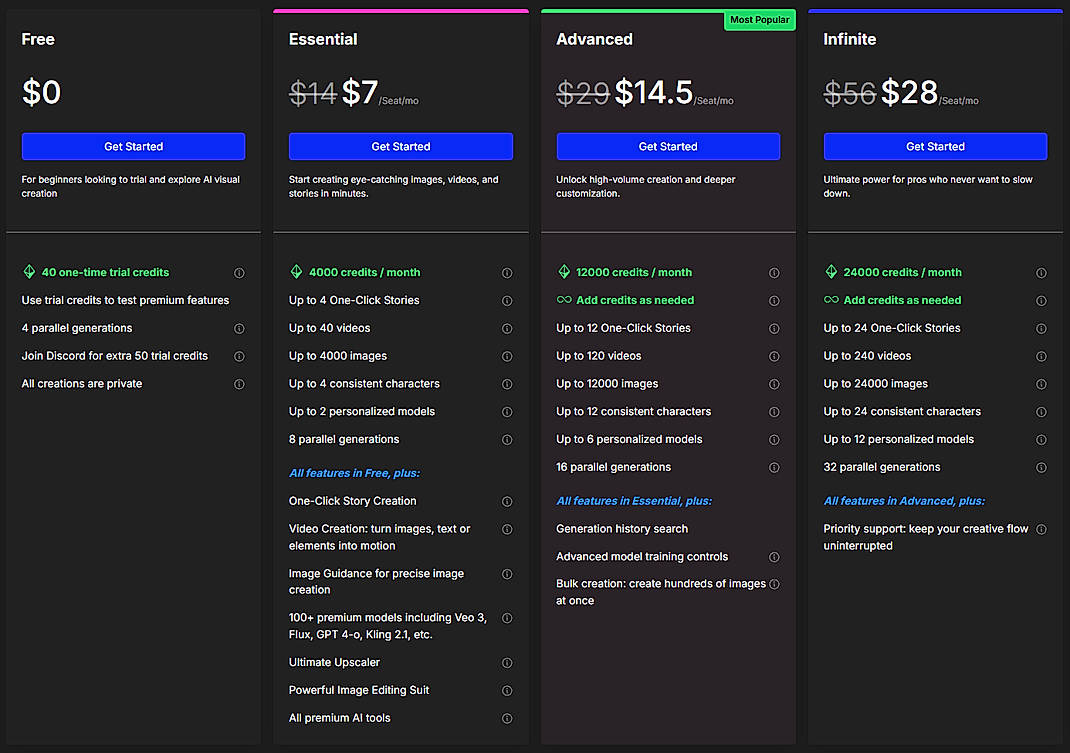Screen dimensions: 1070x753
Task: Open info for Priority support in Infinite plan
Action: click(x=1041, y=529)
